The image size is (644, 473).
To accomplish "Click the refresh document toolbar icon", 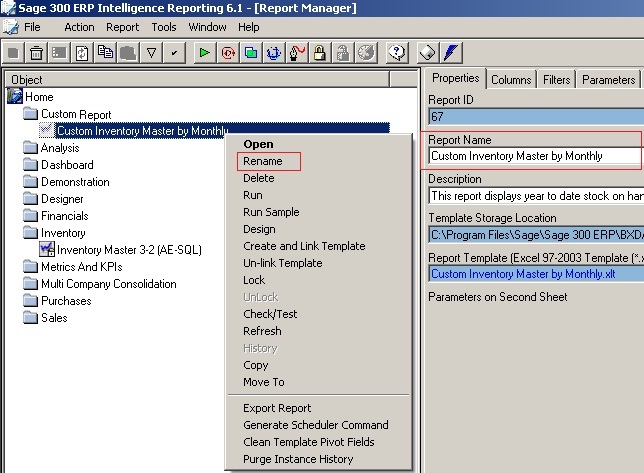I will coord(82,53).
